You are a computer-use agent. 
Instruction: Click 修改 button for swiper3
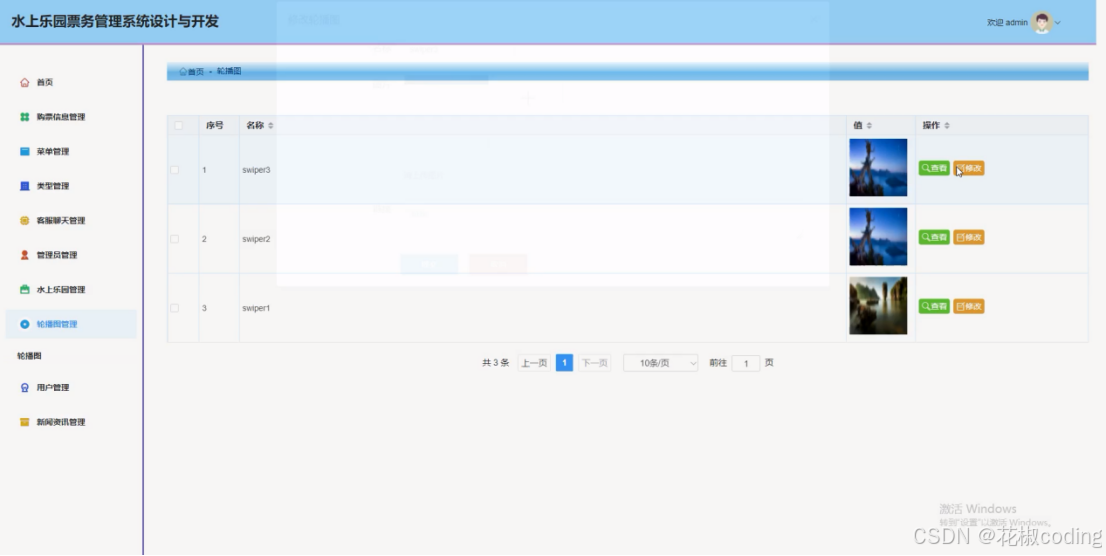968,169
